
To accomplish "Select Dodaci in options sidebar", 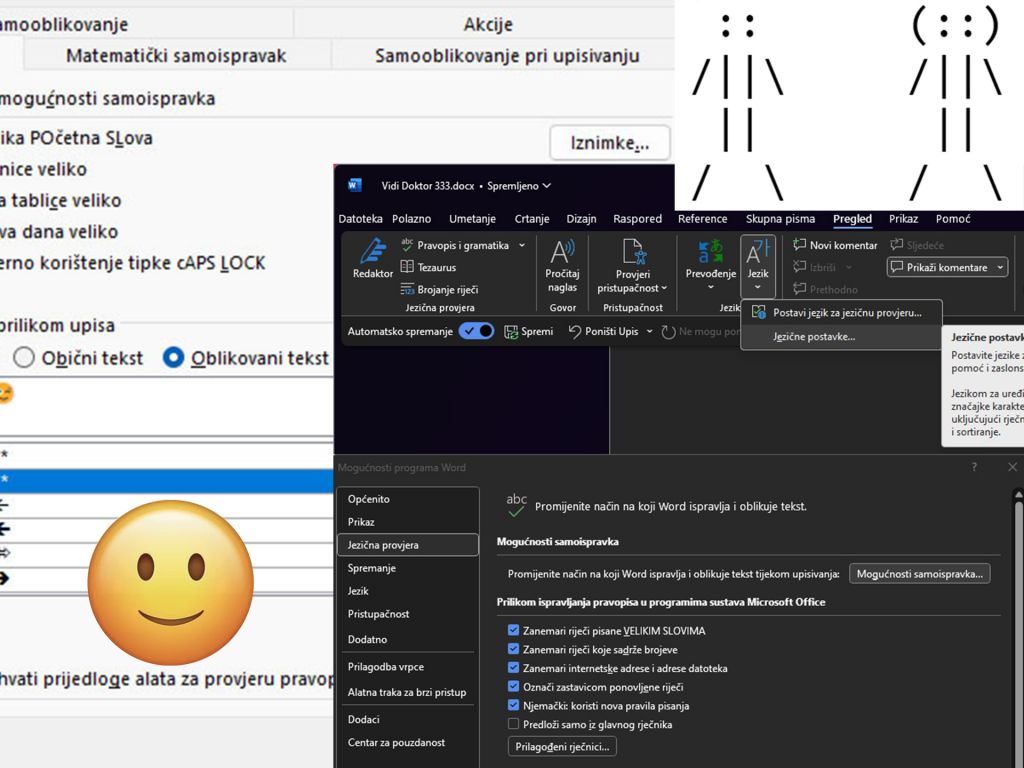I will 408,719.
